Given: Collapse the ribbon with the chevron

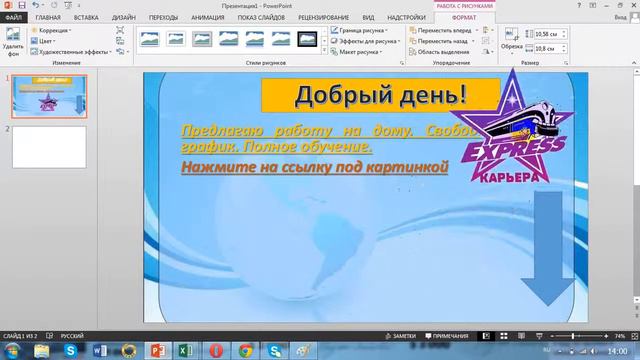Looking at the screenshot, I should (x=634, y=63).
